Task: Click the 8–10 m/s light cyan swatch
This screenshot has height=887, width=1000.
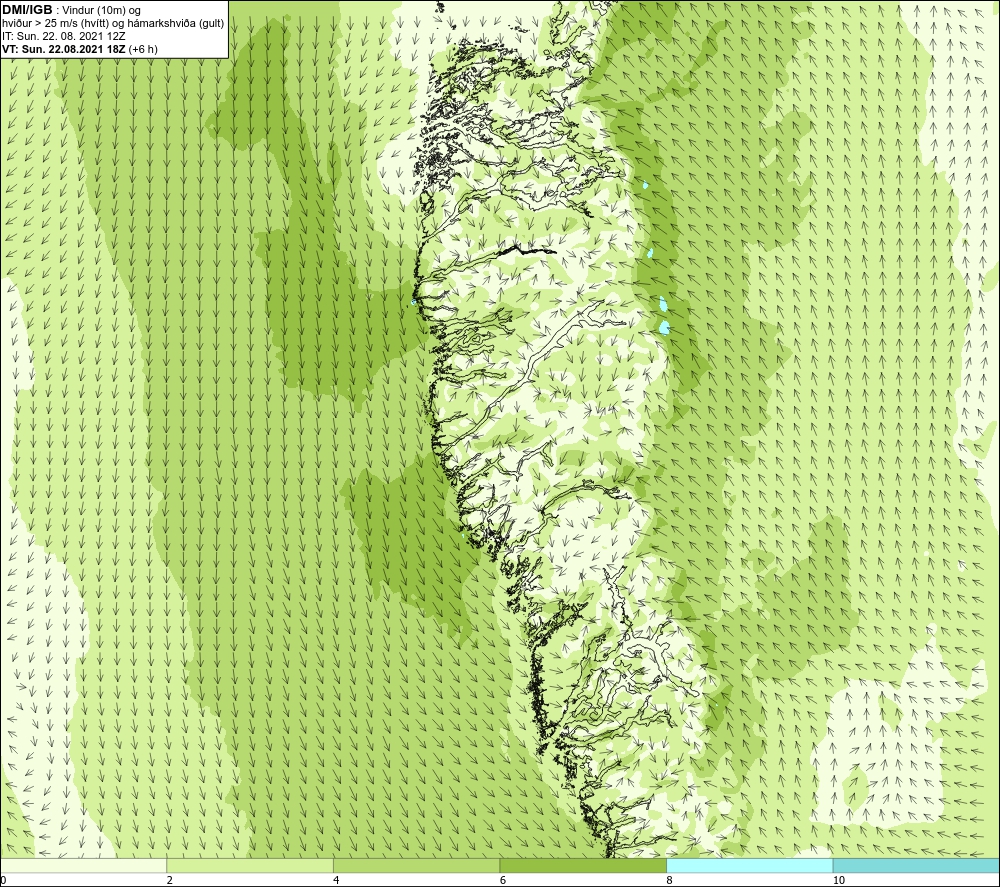Action: [x=749, y=865]
